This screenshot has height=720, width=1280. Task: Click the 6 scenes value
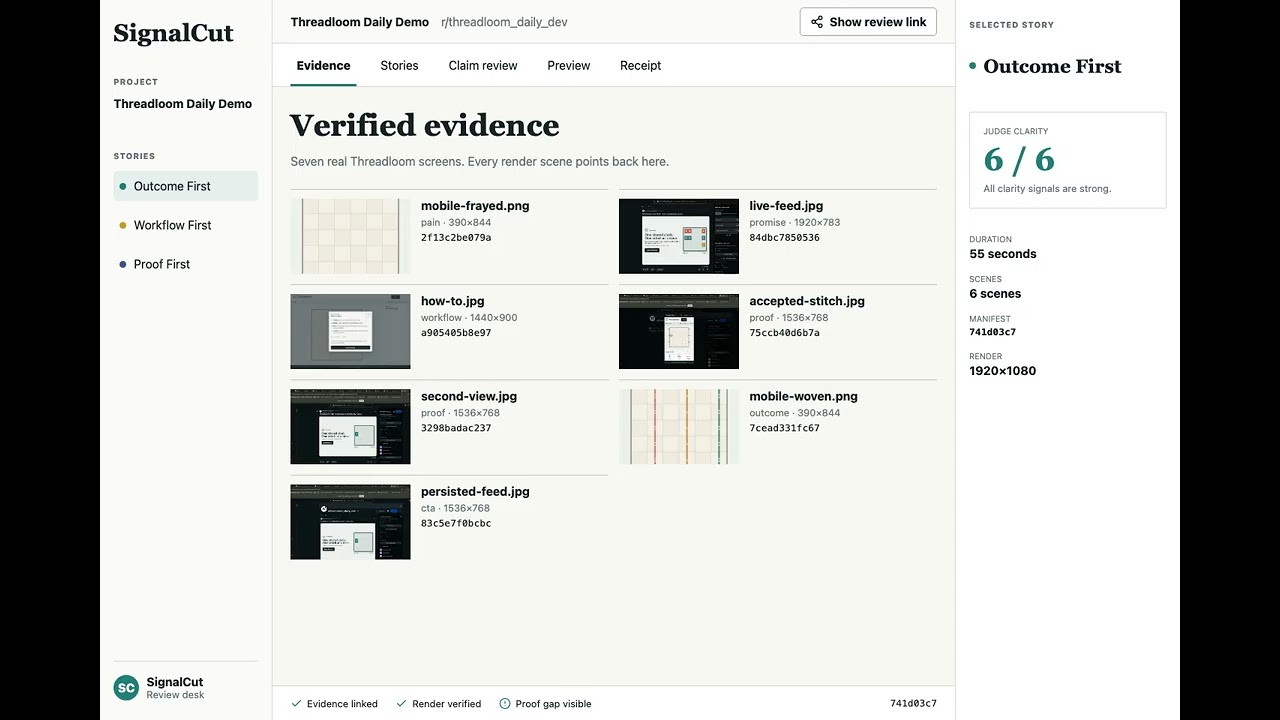click(995, 294)
